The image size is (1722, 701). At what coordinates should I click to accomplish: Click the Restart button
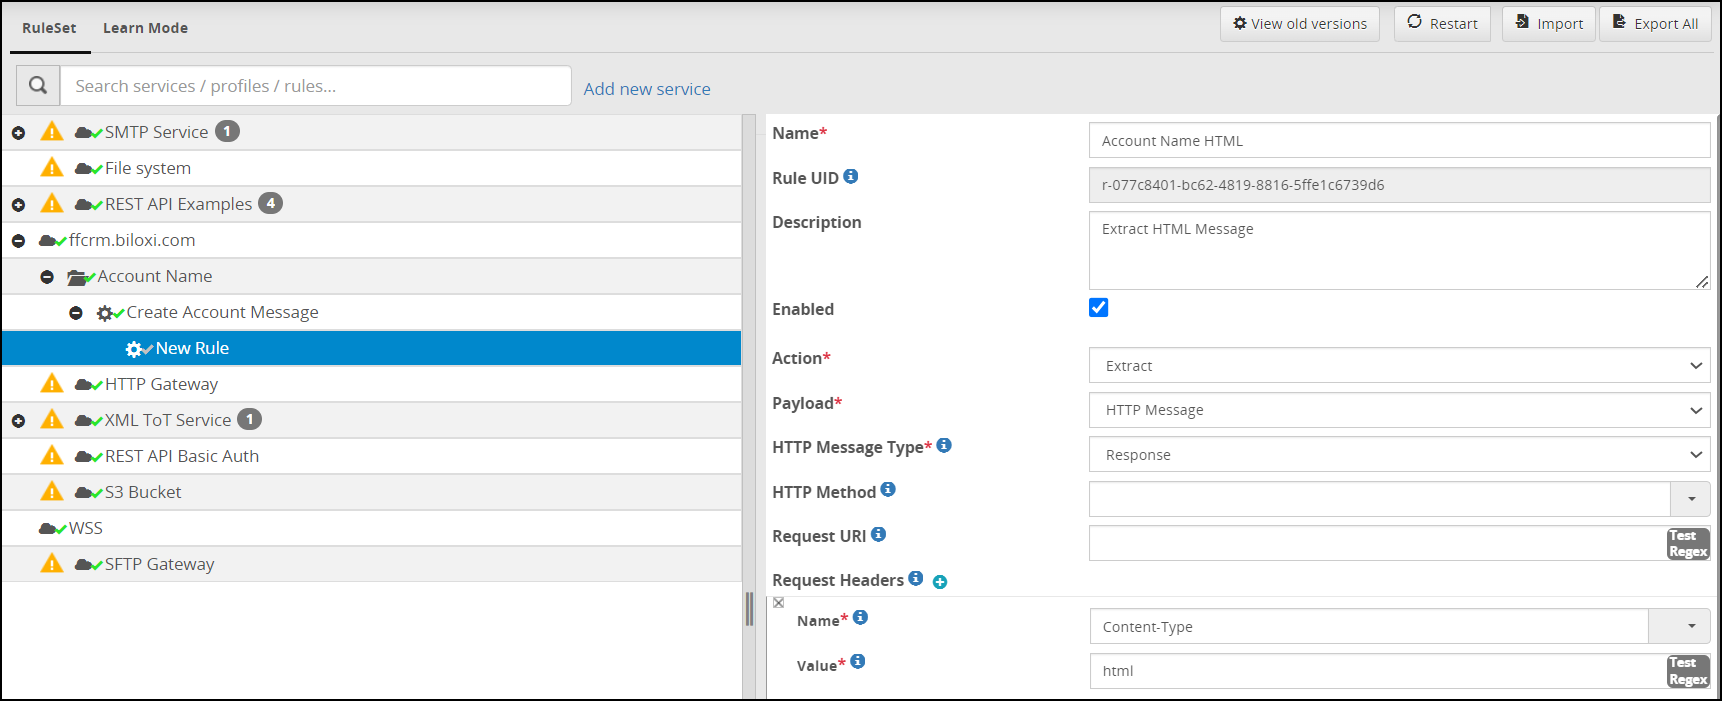1442,24
